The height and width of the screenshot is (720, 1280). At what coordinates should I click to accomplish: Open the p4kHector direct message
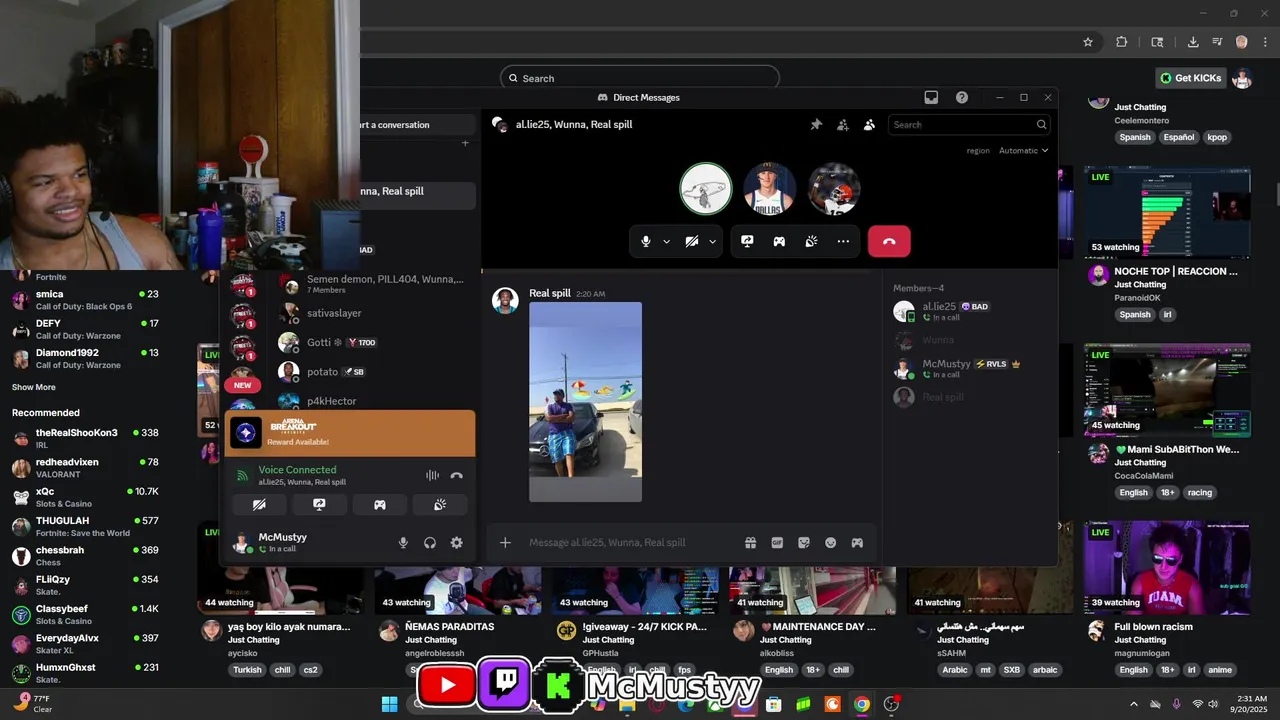coord(374,401)
